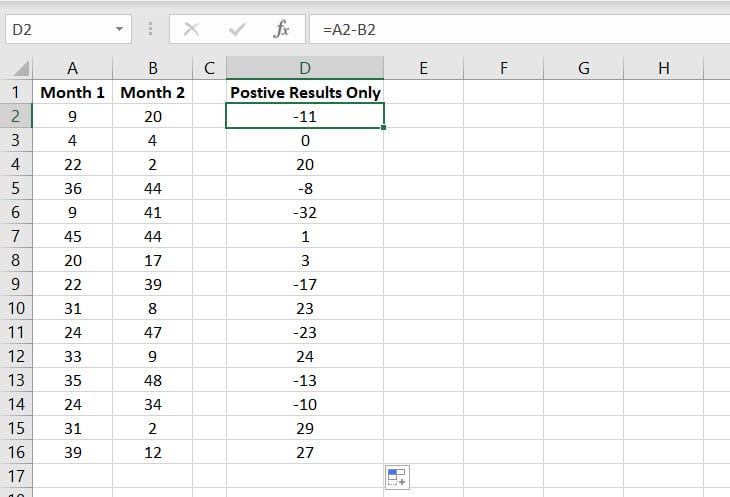Select row 17 header
730x497 pixels.
click(x=16, y=476)
